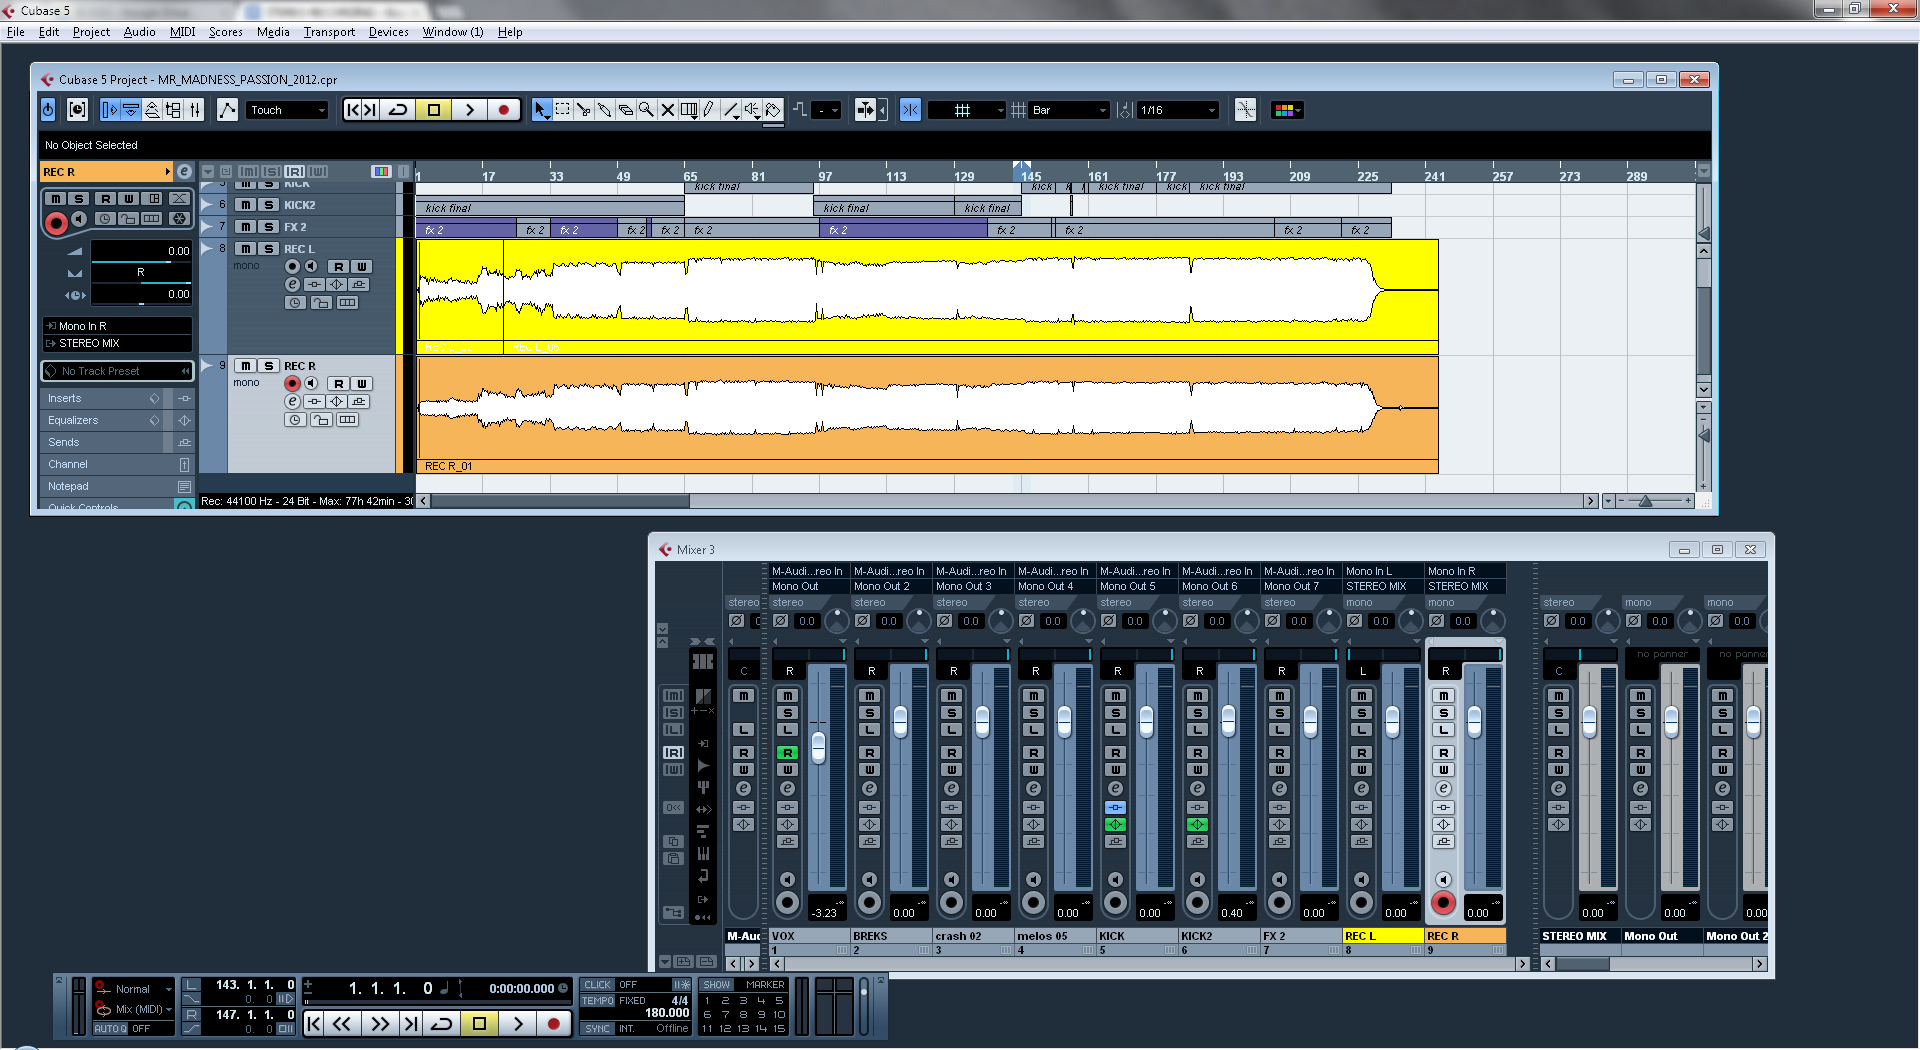Screen dimensions: 1920x1050
Task: Go to project end in transport panel
Action: [410, 1023]
